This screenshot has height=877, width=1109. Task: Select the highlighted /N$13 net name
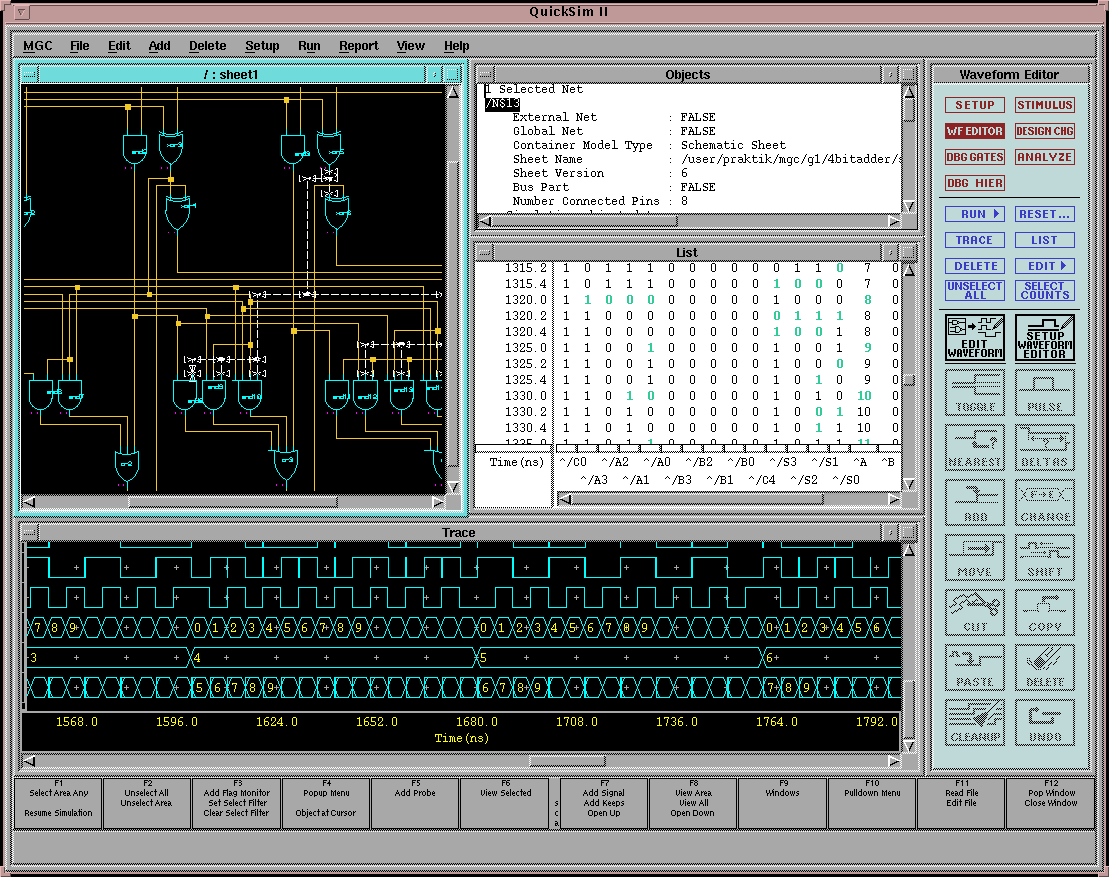click(x=502, y=103)
